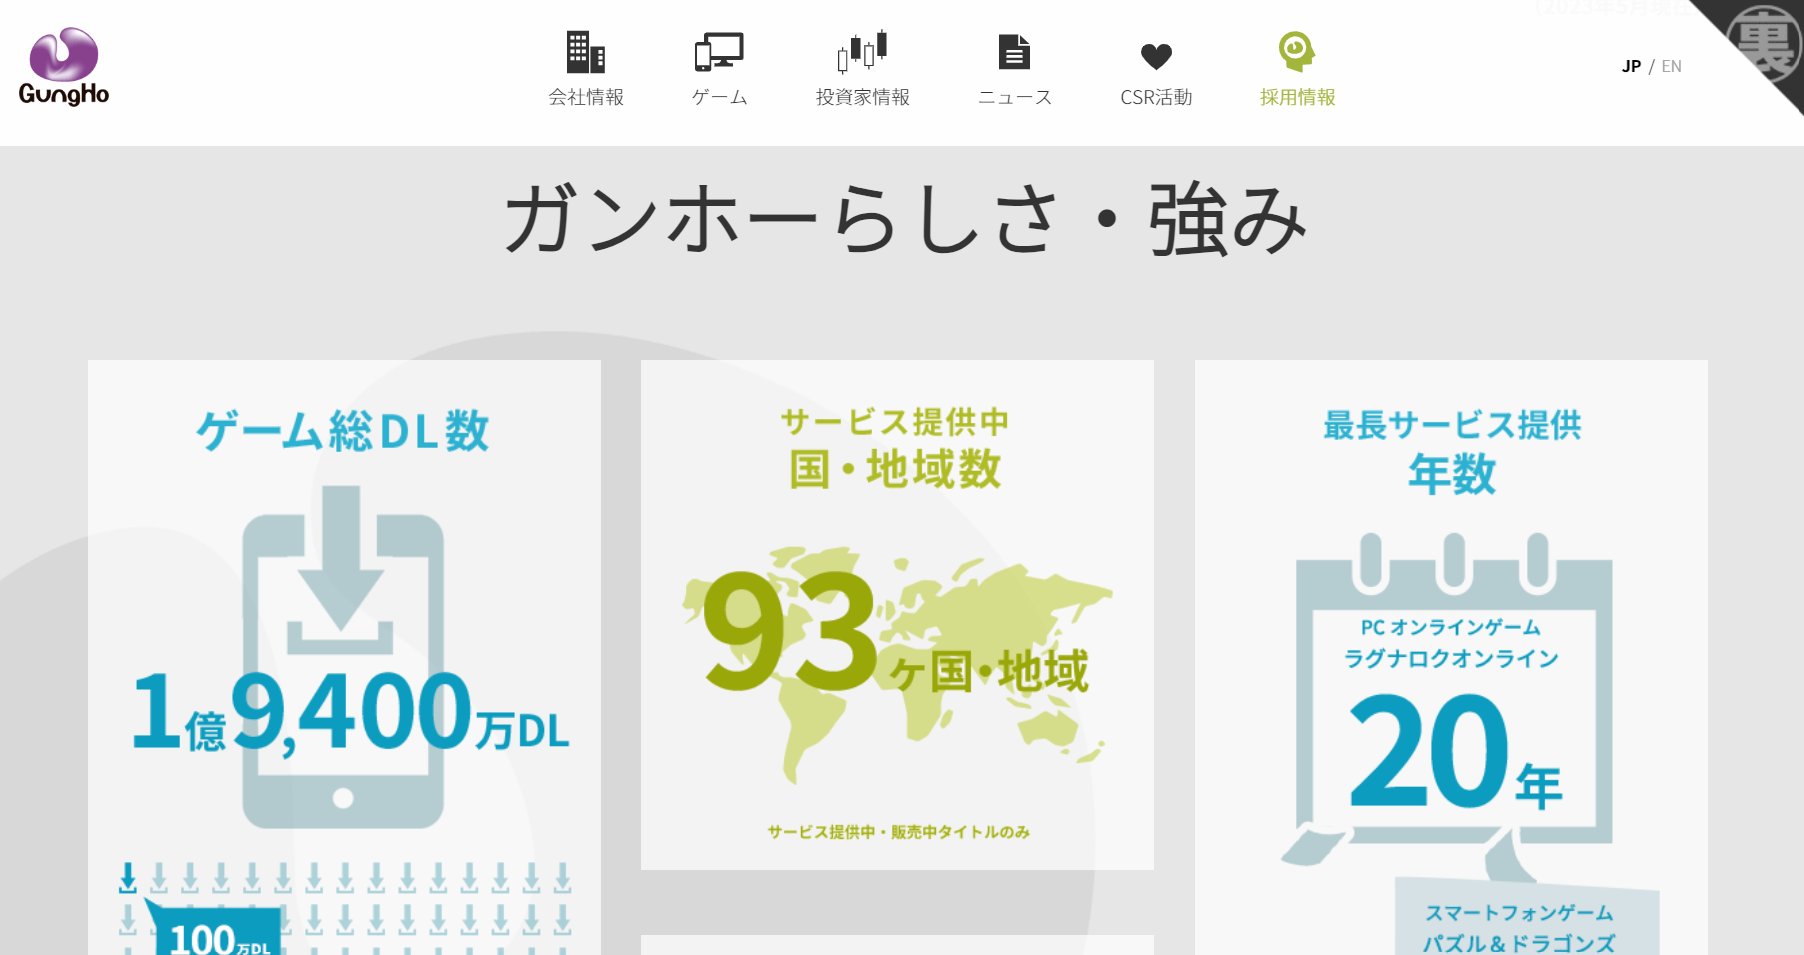1804x955 pixels.
Task: Click the candlestick chart icon above 投資家情報
Action: tap(863, 52)
